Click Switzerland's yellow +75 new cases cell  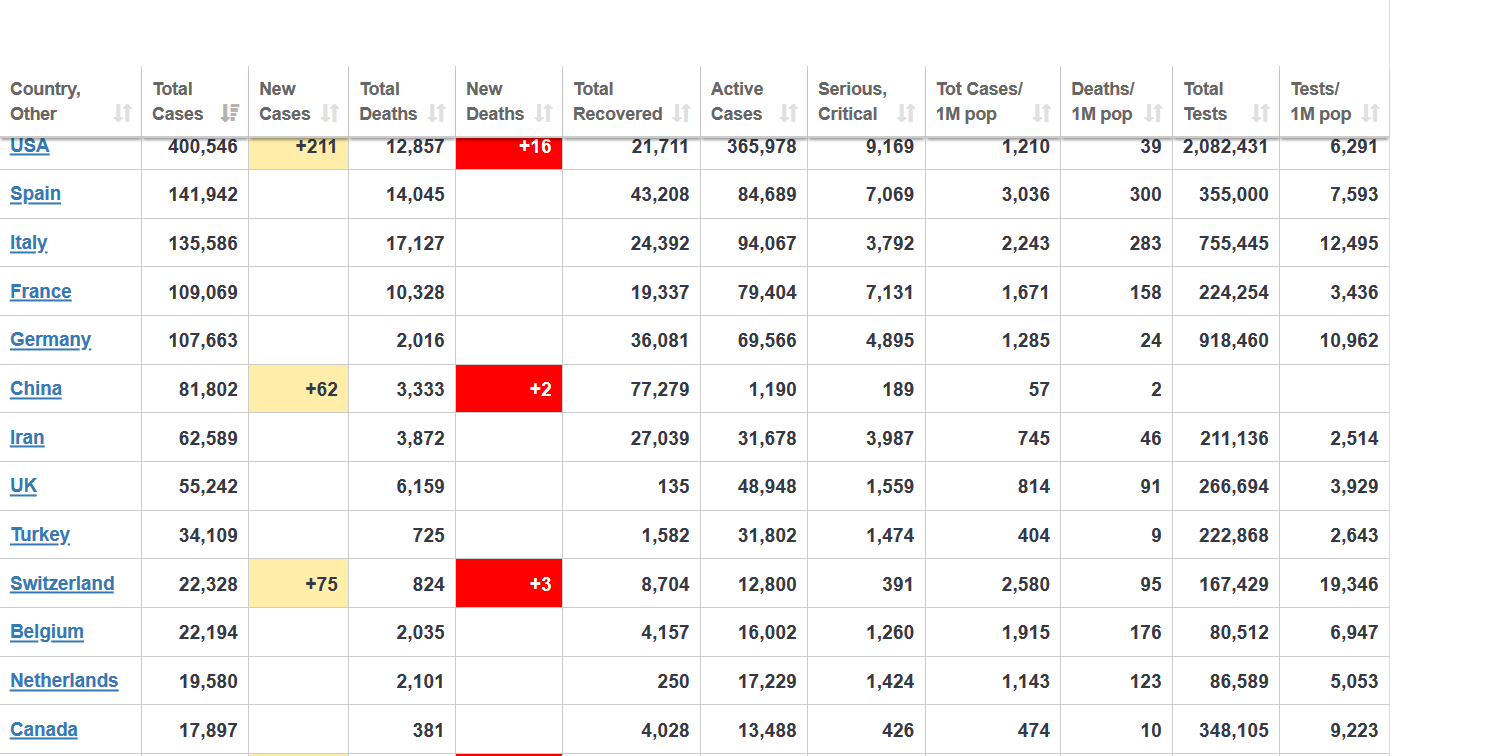[298, 584]
